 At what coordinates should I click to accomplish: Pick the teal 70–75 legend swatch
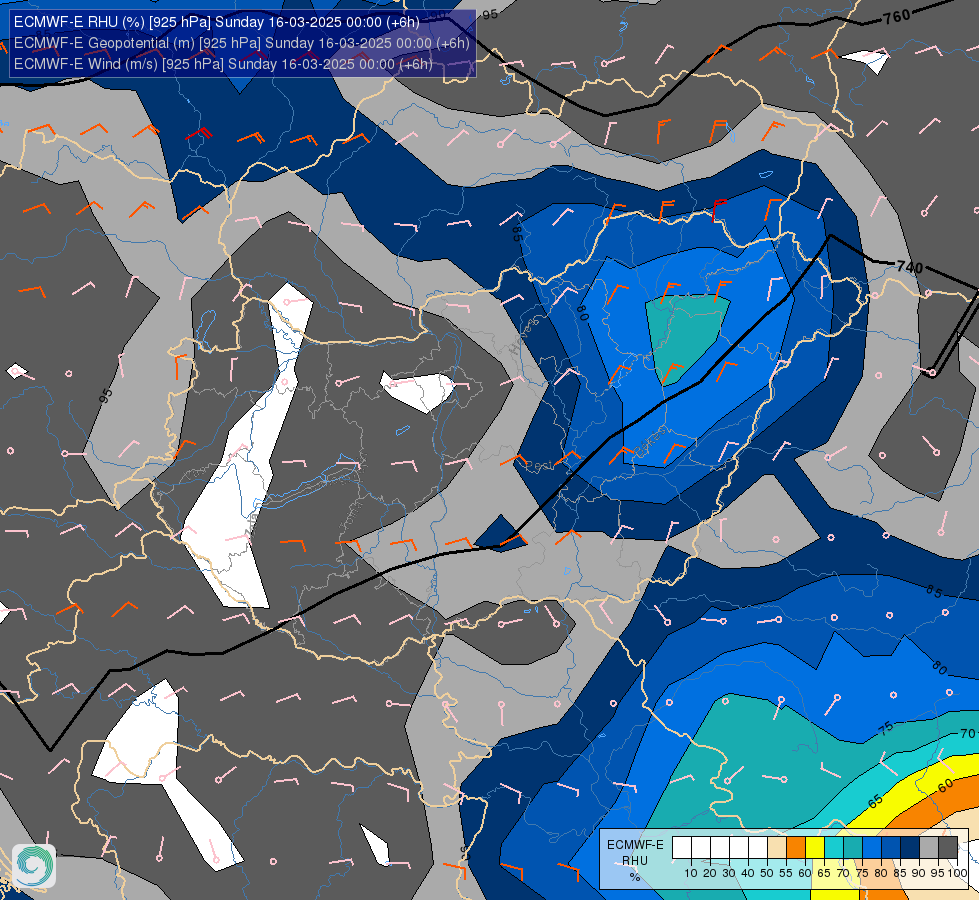point(853,847)
